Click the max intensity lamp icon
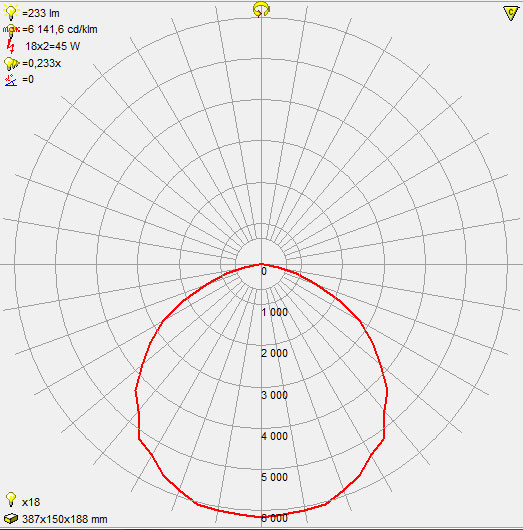The width and height of the screenshot is (523, 530). click(x=11, y=30)
